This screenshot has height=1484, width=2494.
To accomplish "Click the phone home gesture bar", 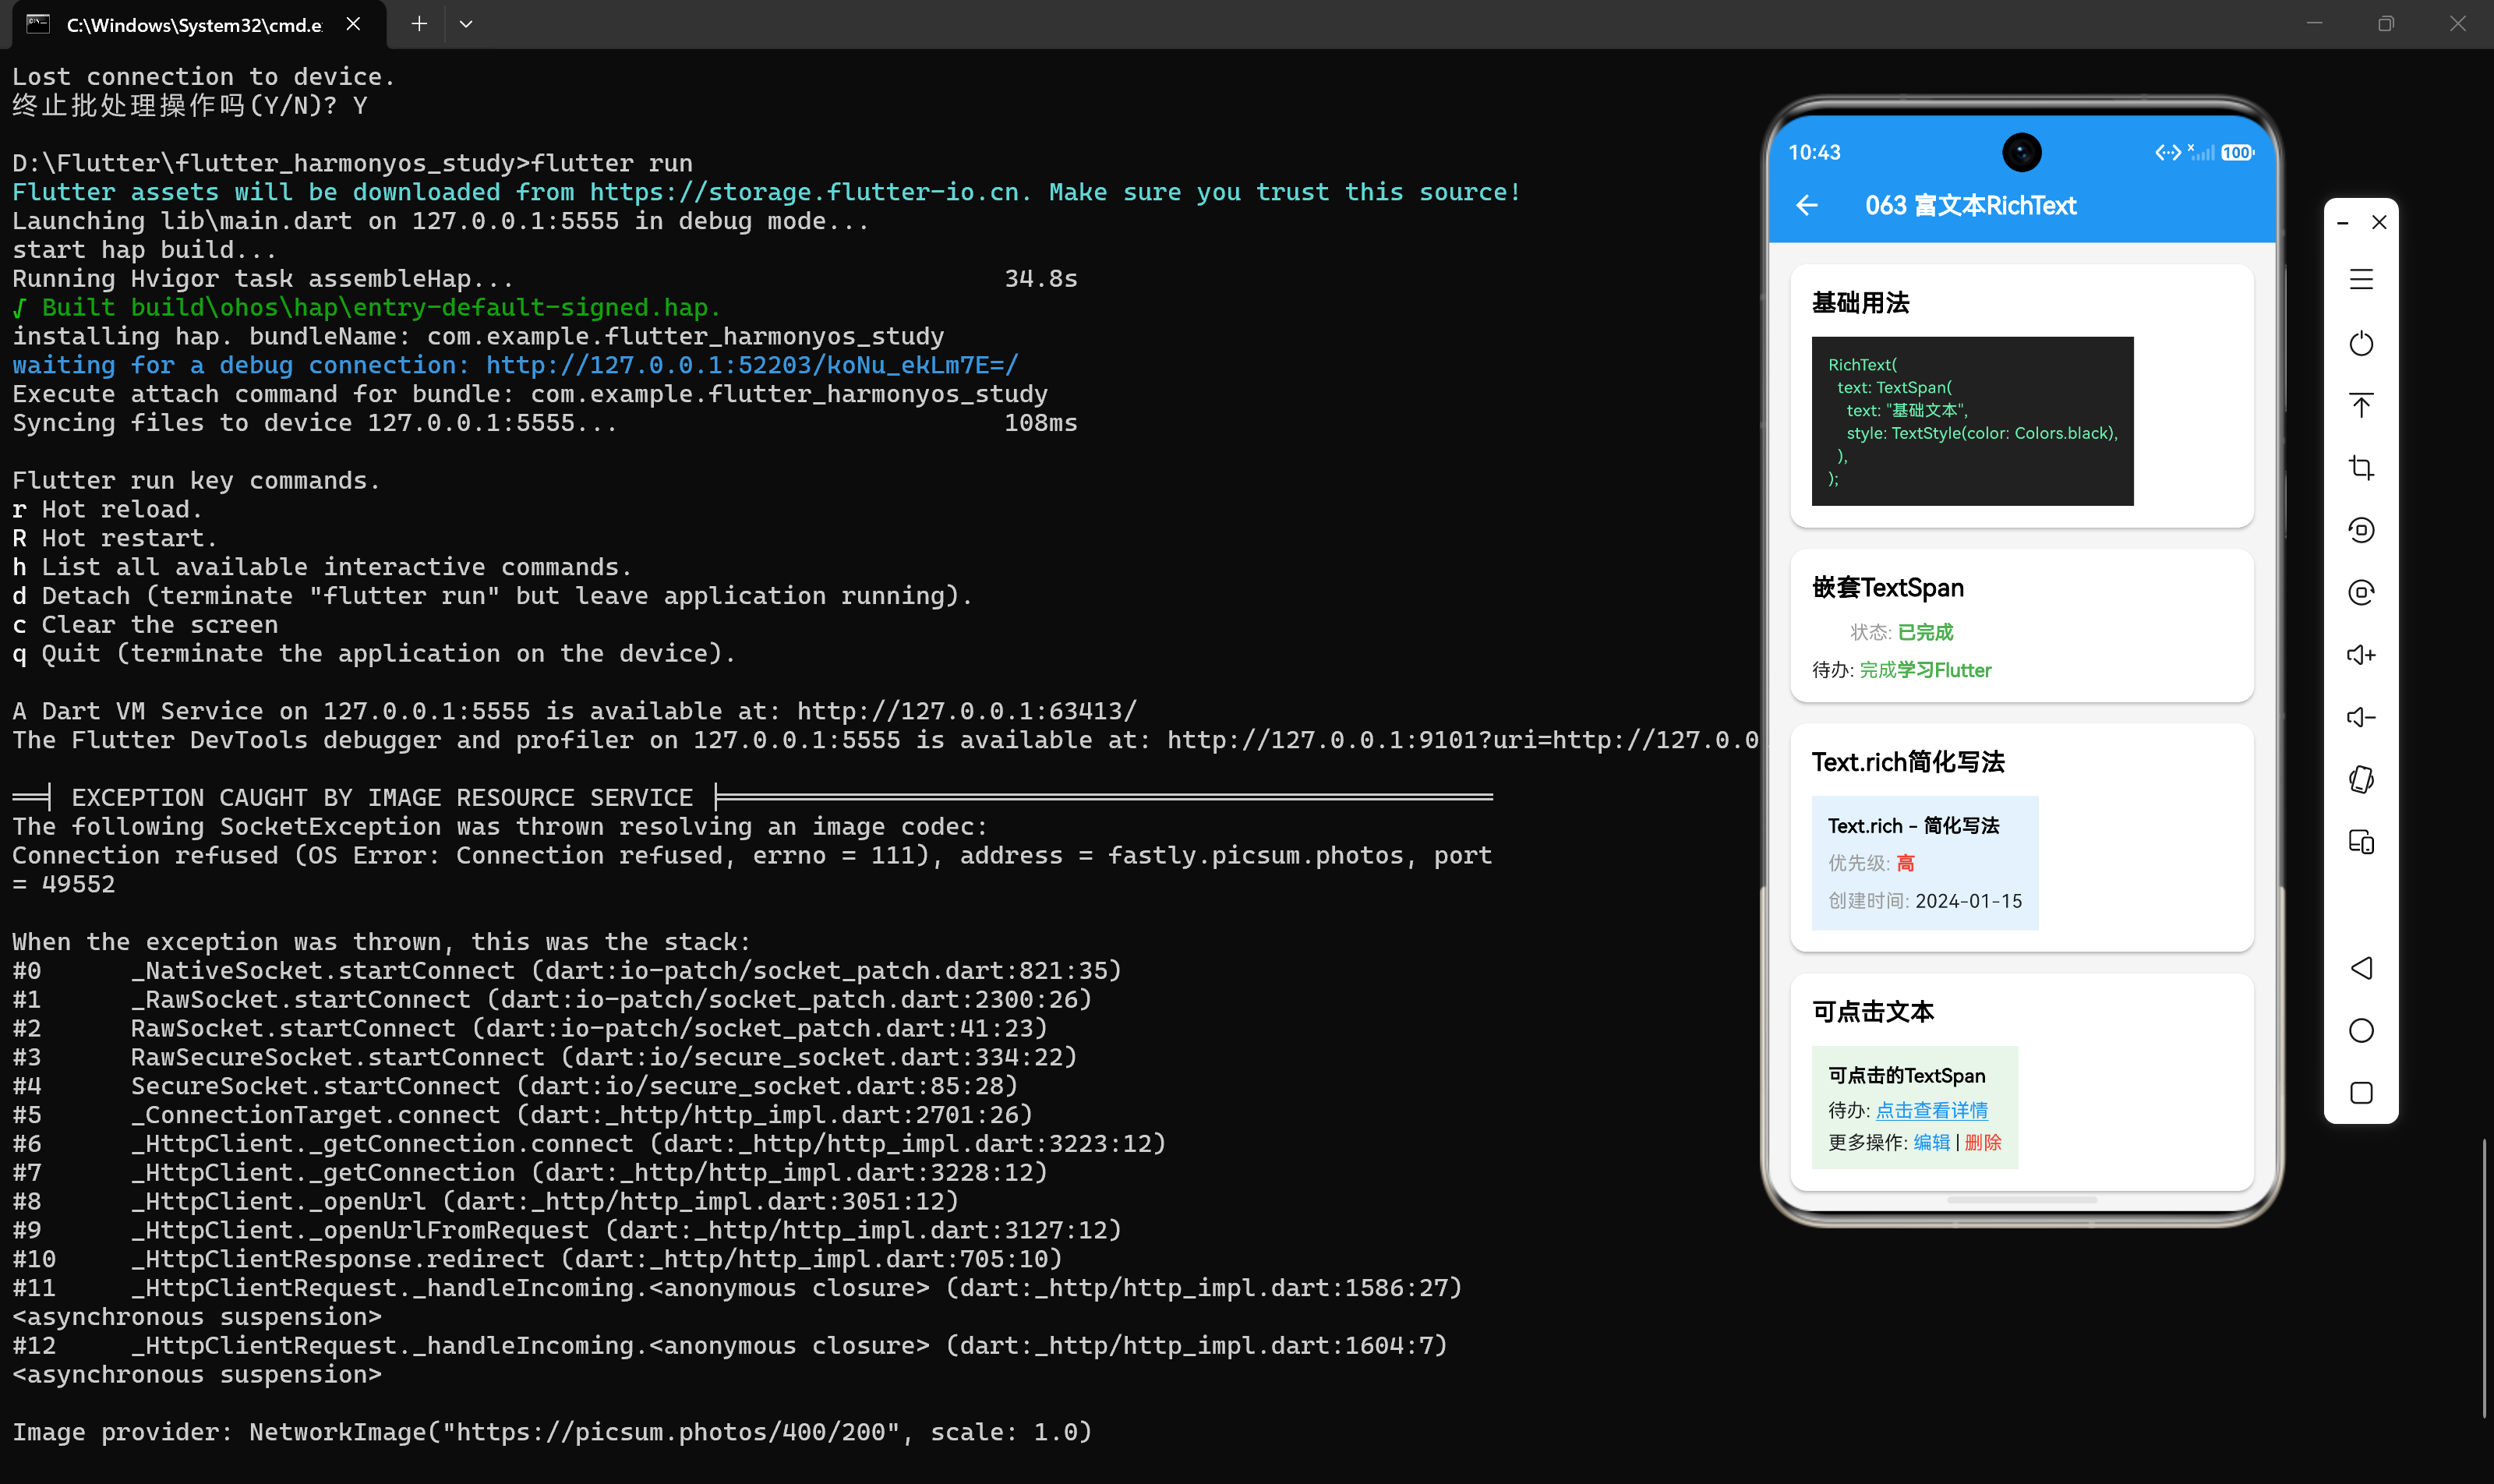I will (x=2022, y=1199).
